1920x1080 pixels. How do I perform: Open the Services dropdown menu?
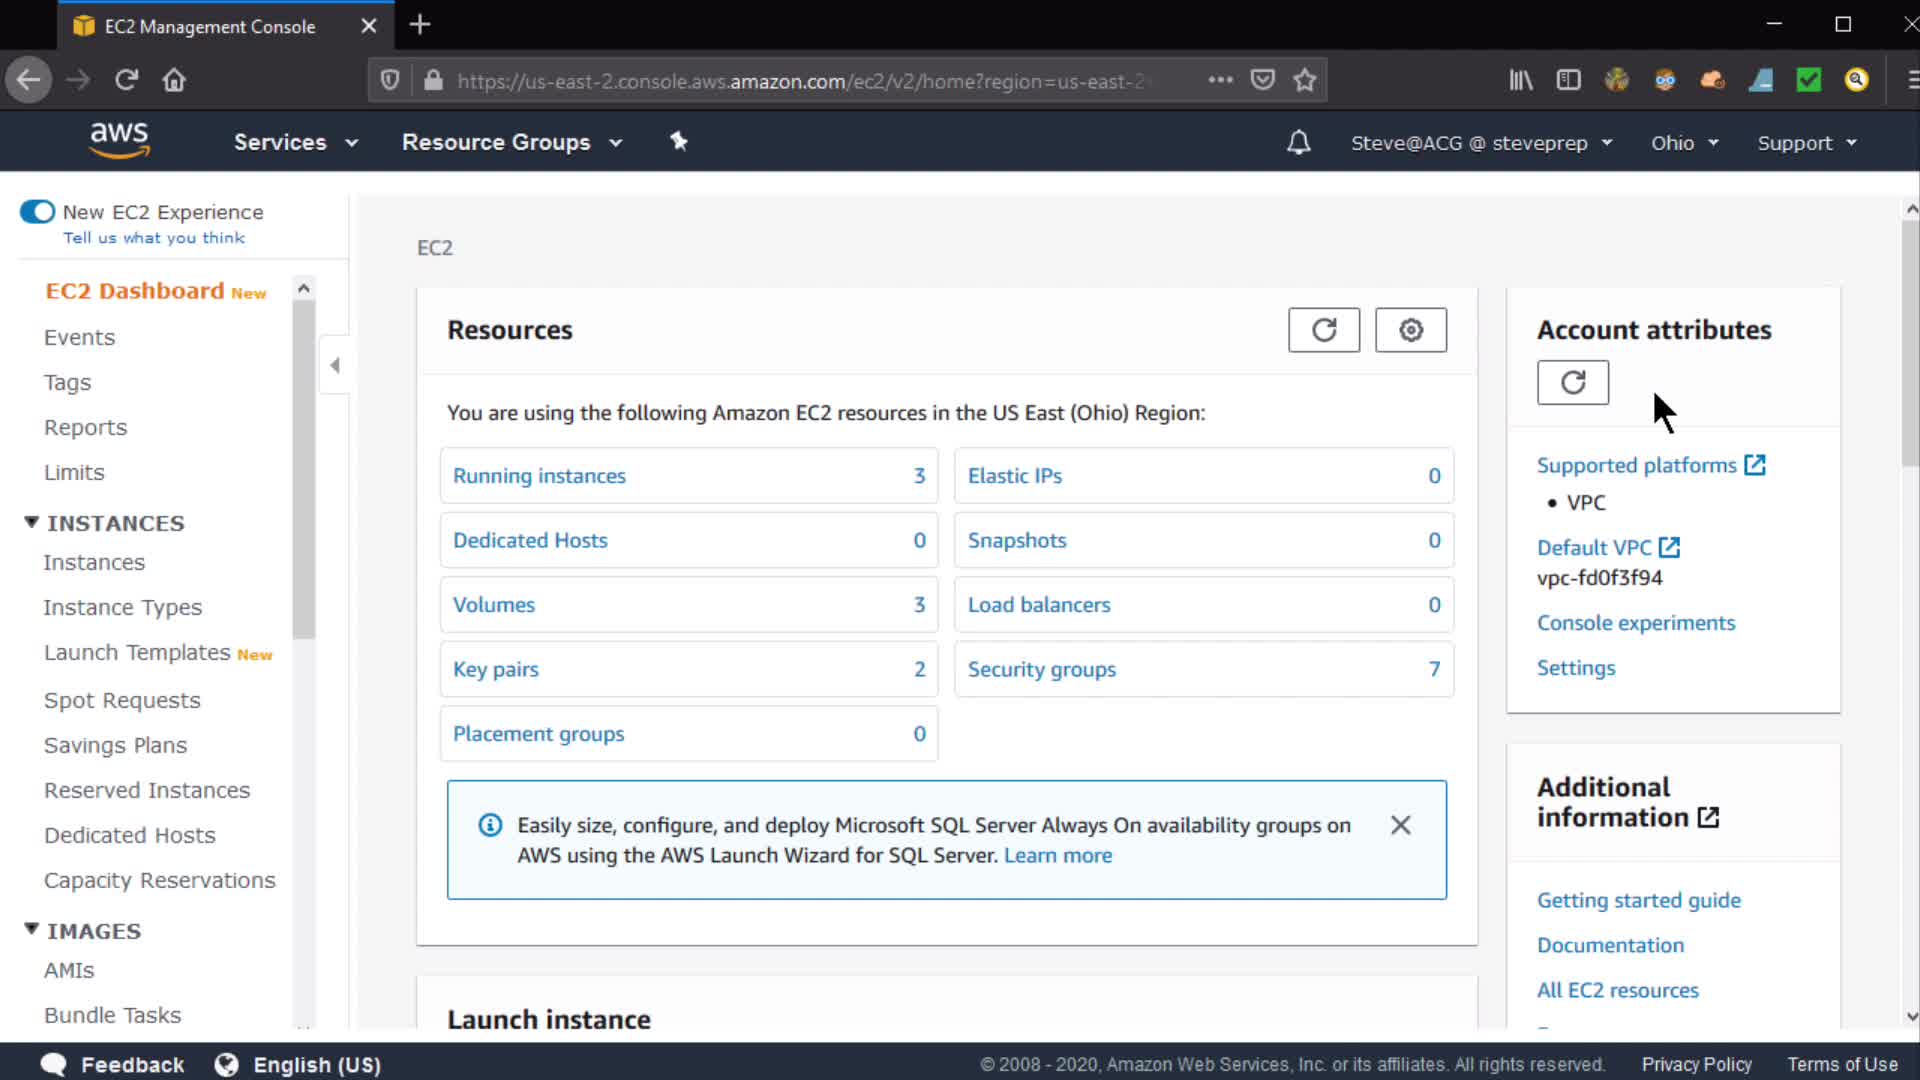pyautogui.click(x=295, y=142)
